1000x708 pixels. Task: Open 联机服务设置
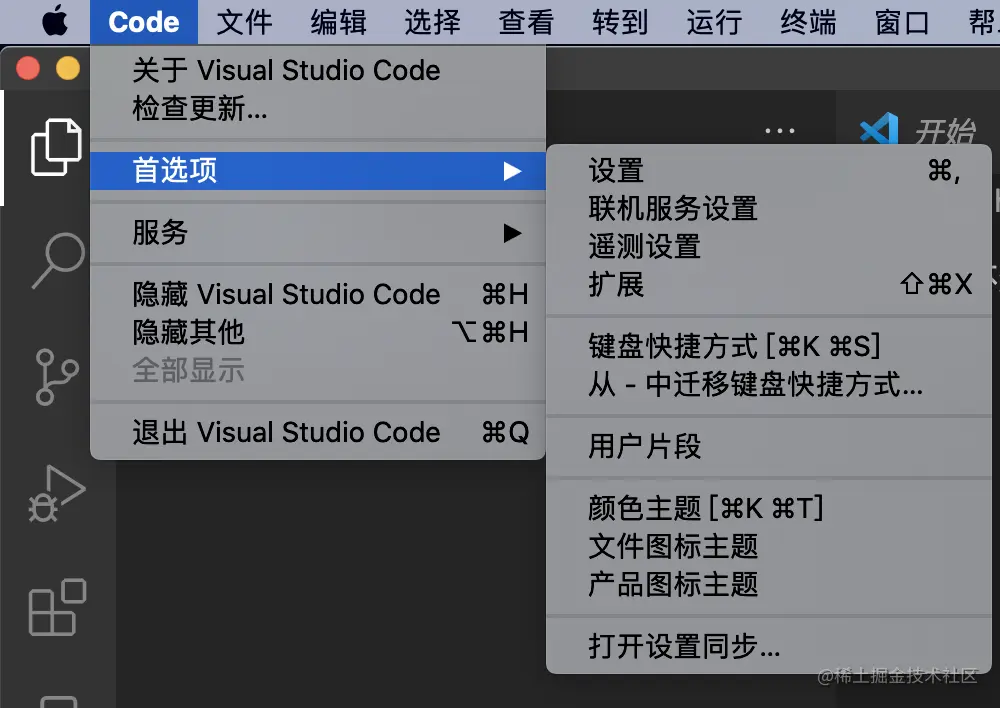(x=768, y=209)
